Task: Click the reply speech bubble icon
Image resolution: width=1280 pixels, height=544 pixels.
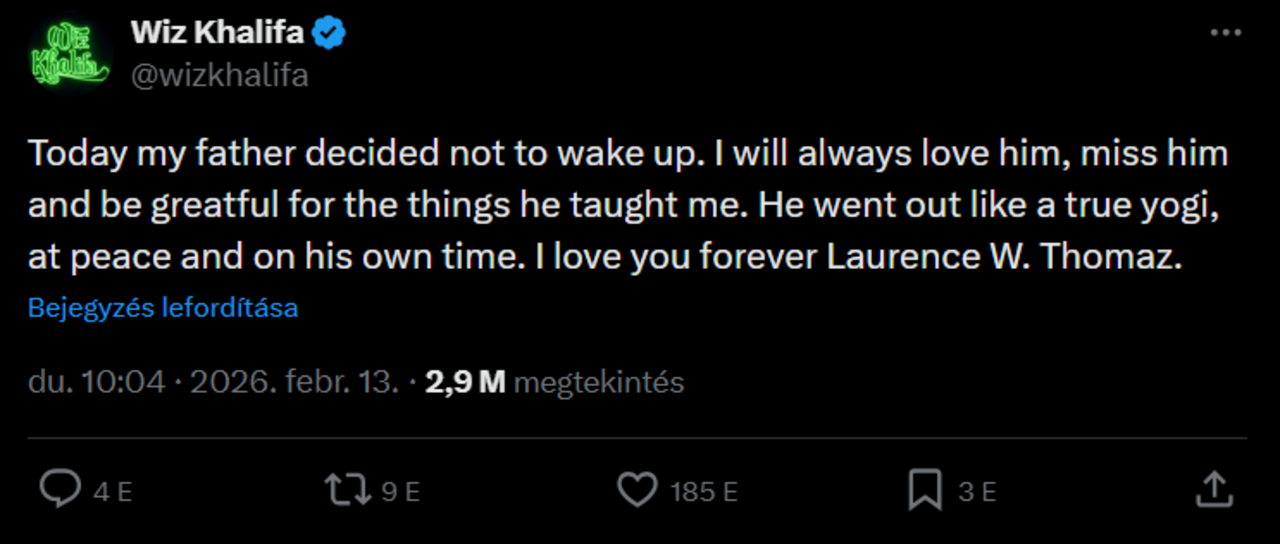Action: click(60, 490)
